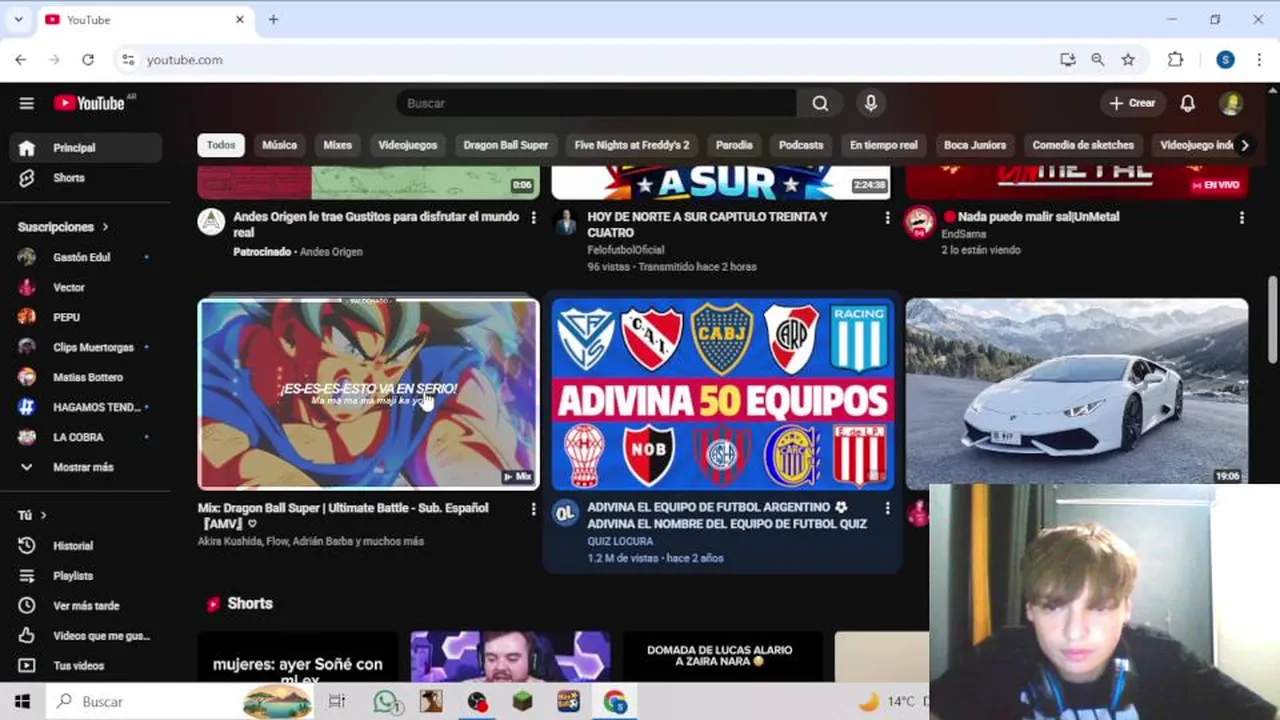Open Clips Muertorgas subscription
This screenshot has width=1280, height=720.
point(86,347)
